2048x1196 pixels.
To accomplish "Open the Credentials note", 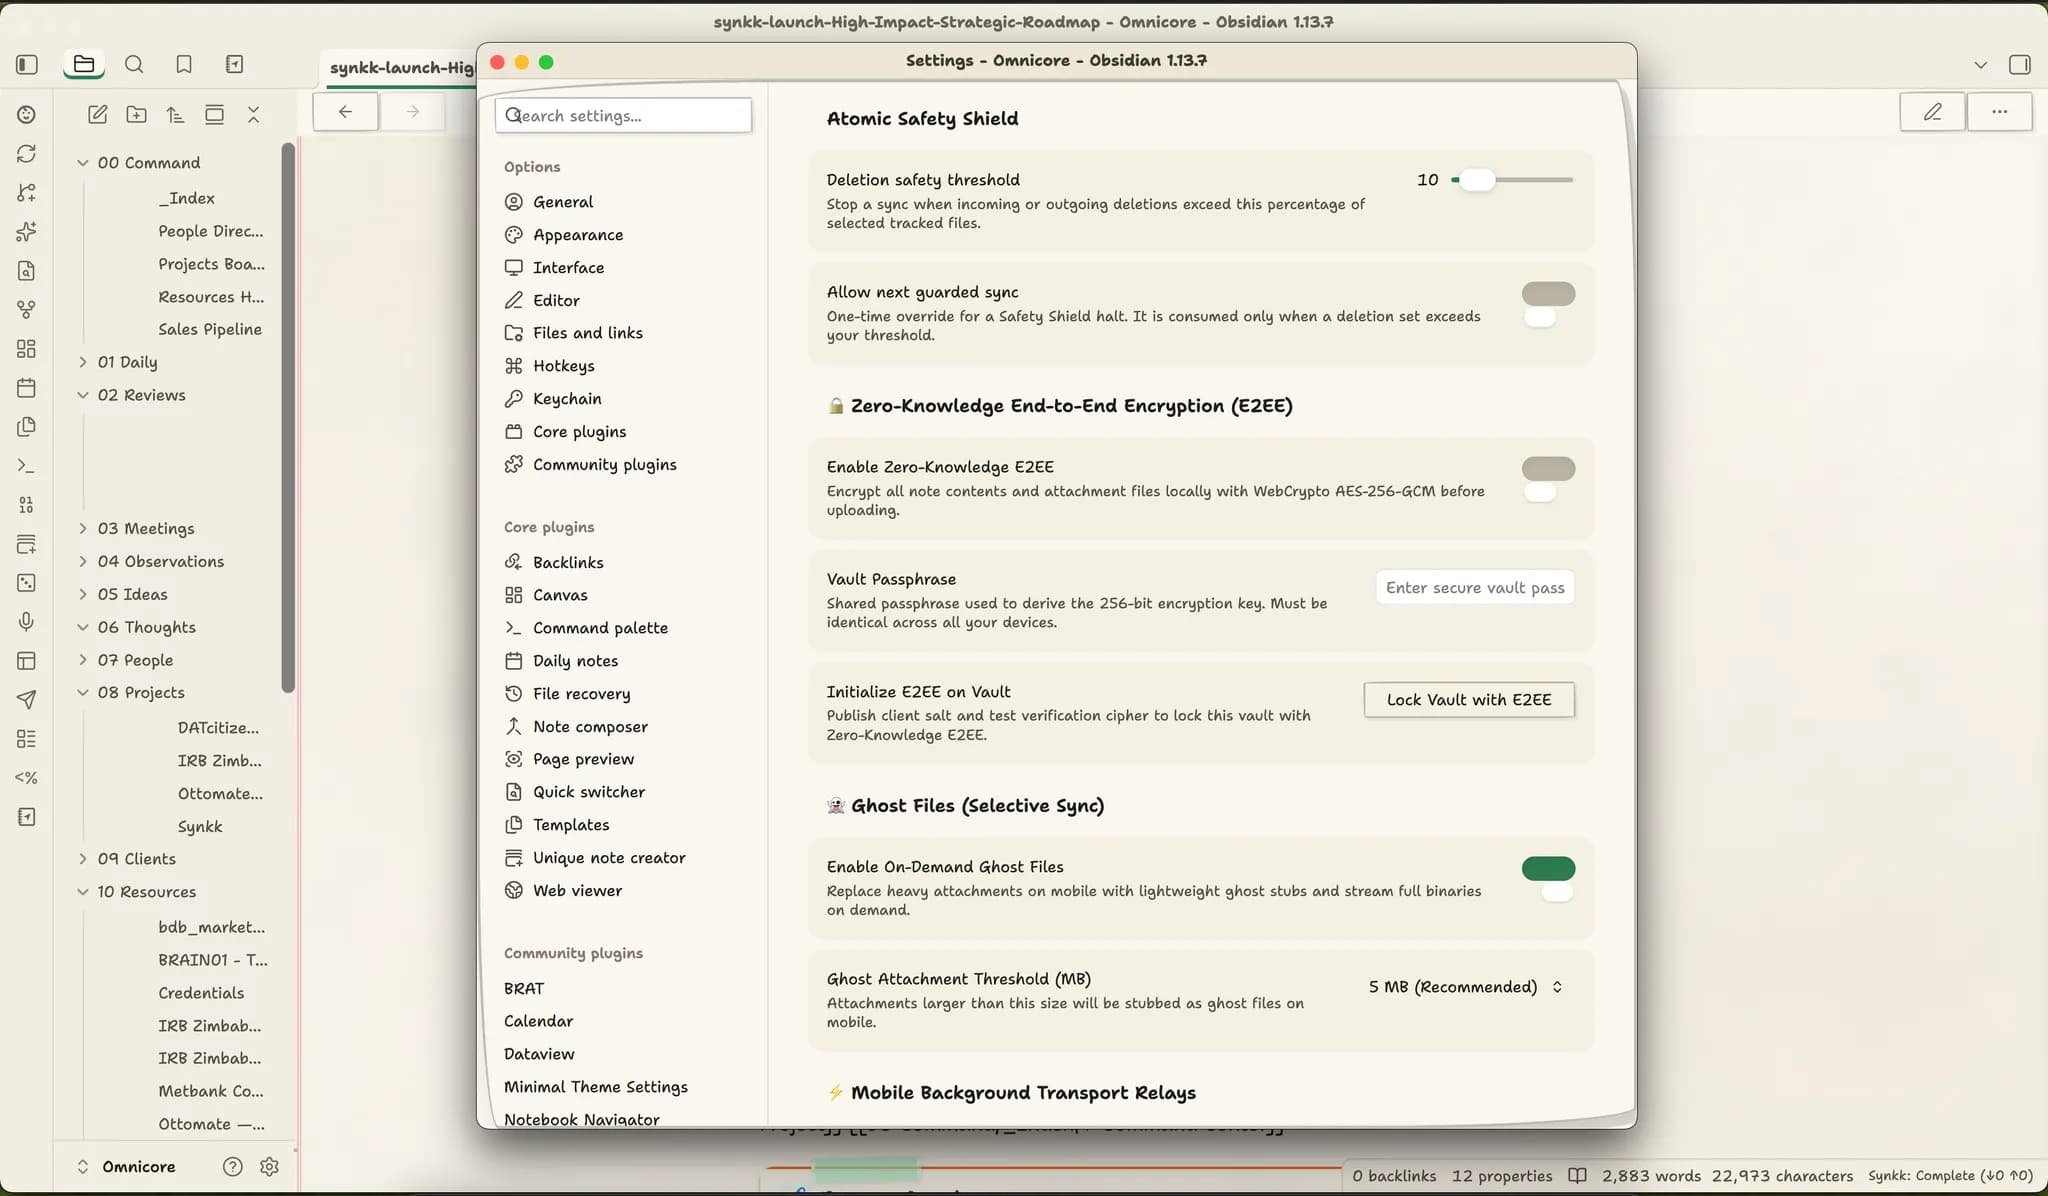I will click(201, 993).
